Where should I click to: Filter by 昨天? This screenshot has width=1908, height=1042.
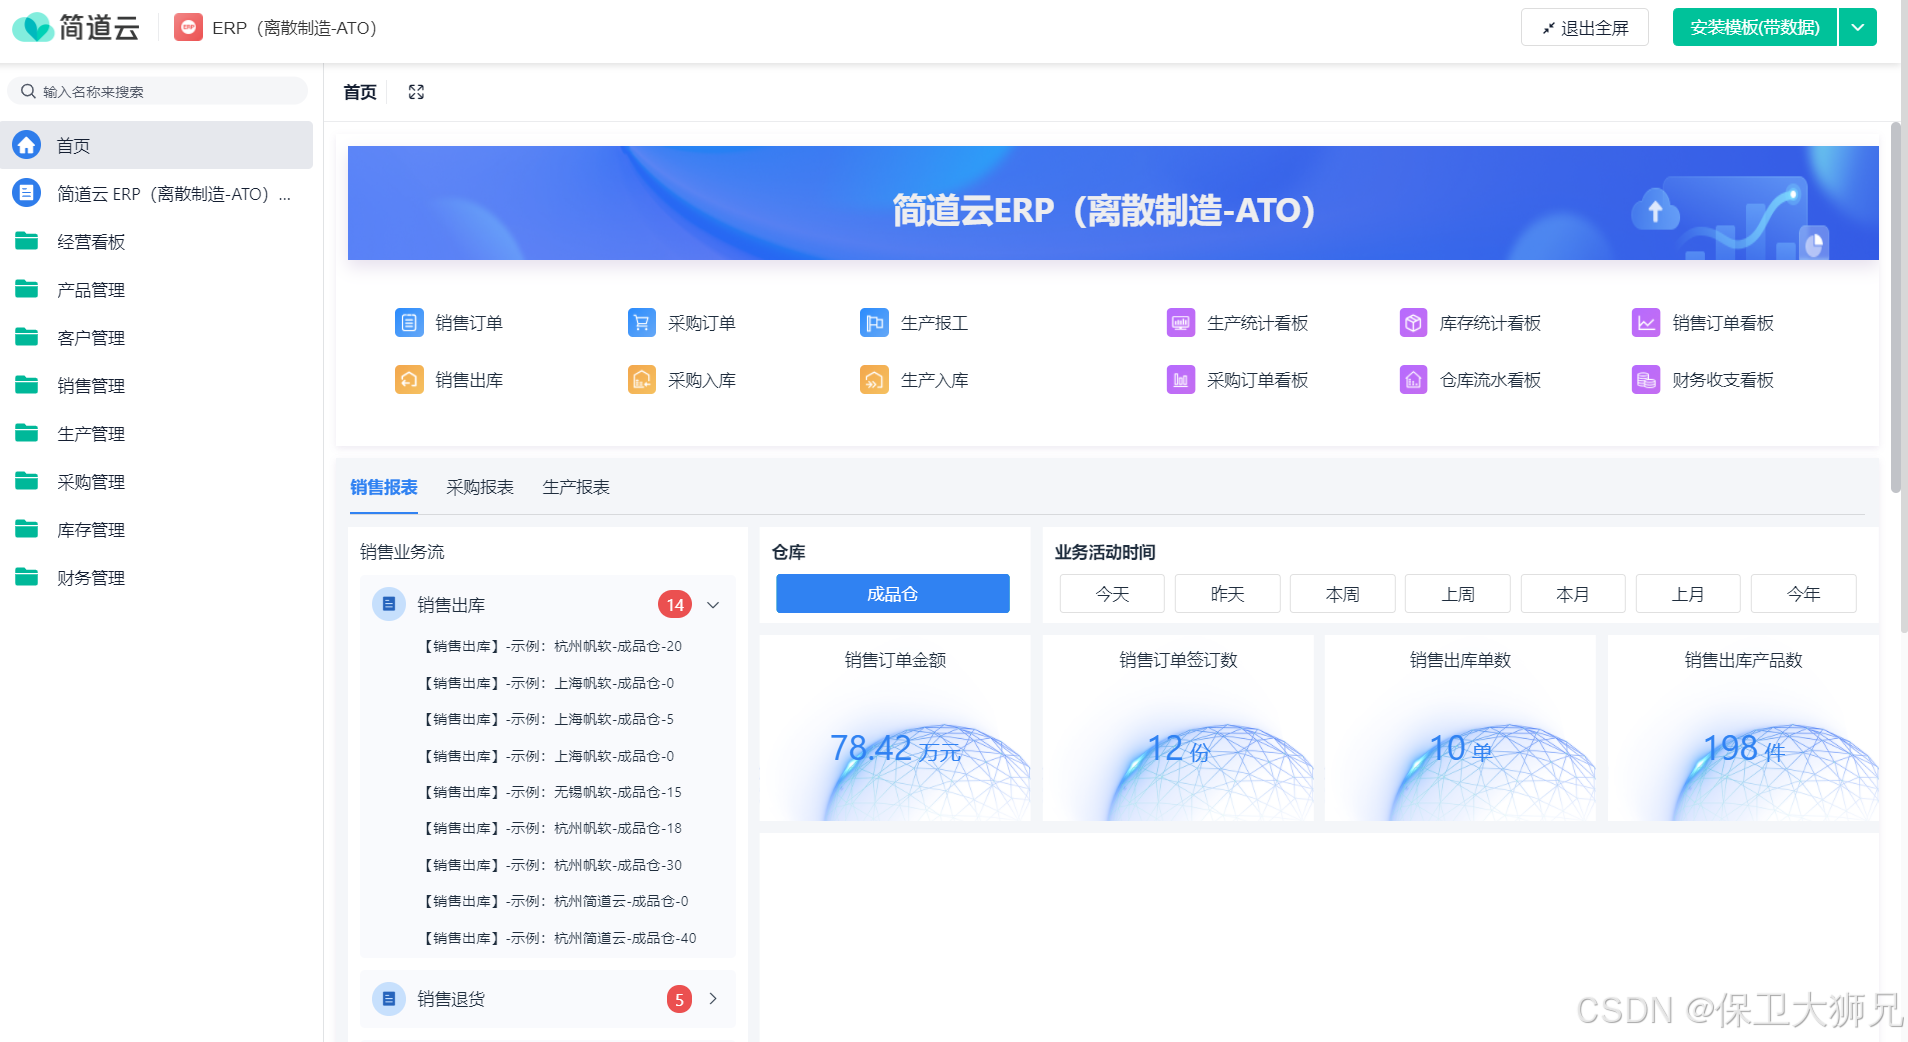pyautogui.click(x=1228, y=593)
